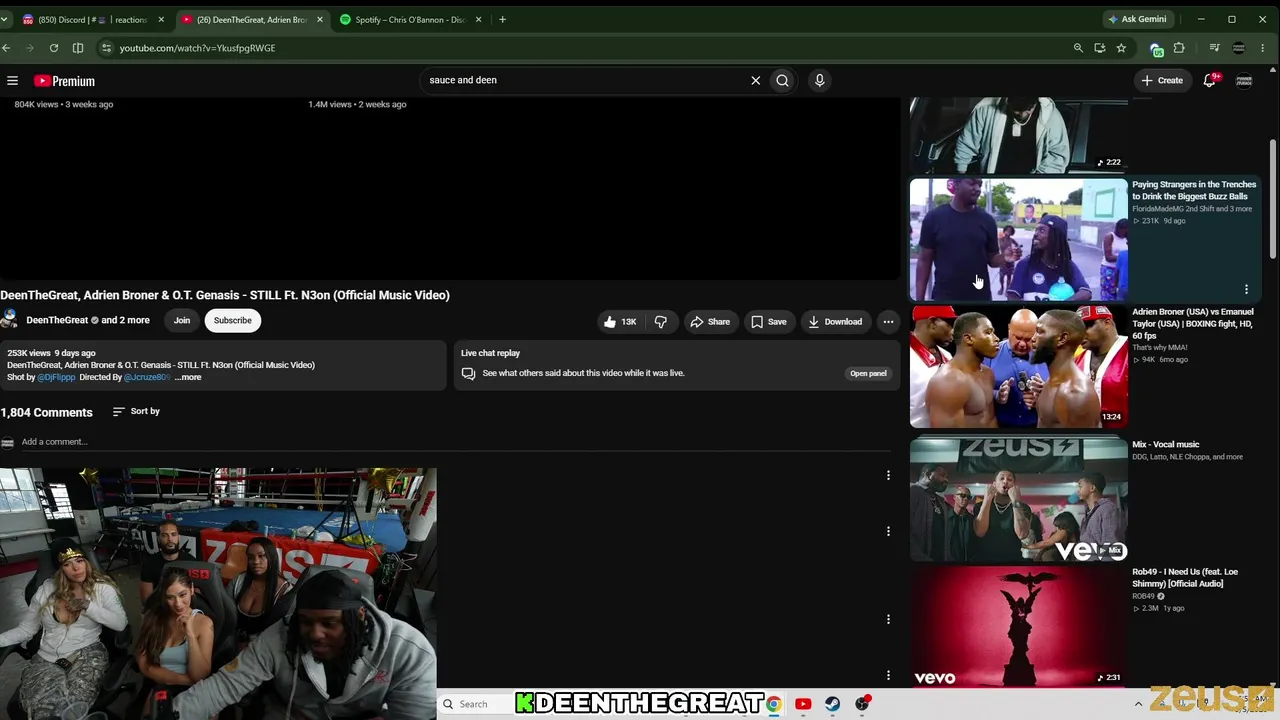Open DeenTheGreat channel avatar
1280x720 pixels.
(9, 320)
